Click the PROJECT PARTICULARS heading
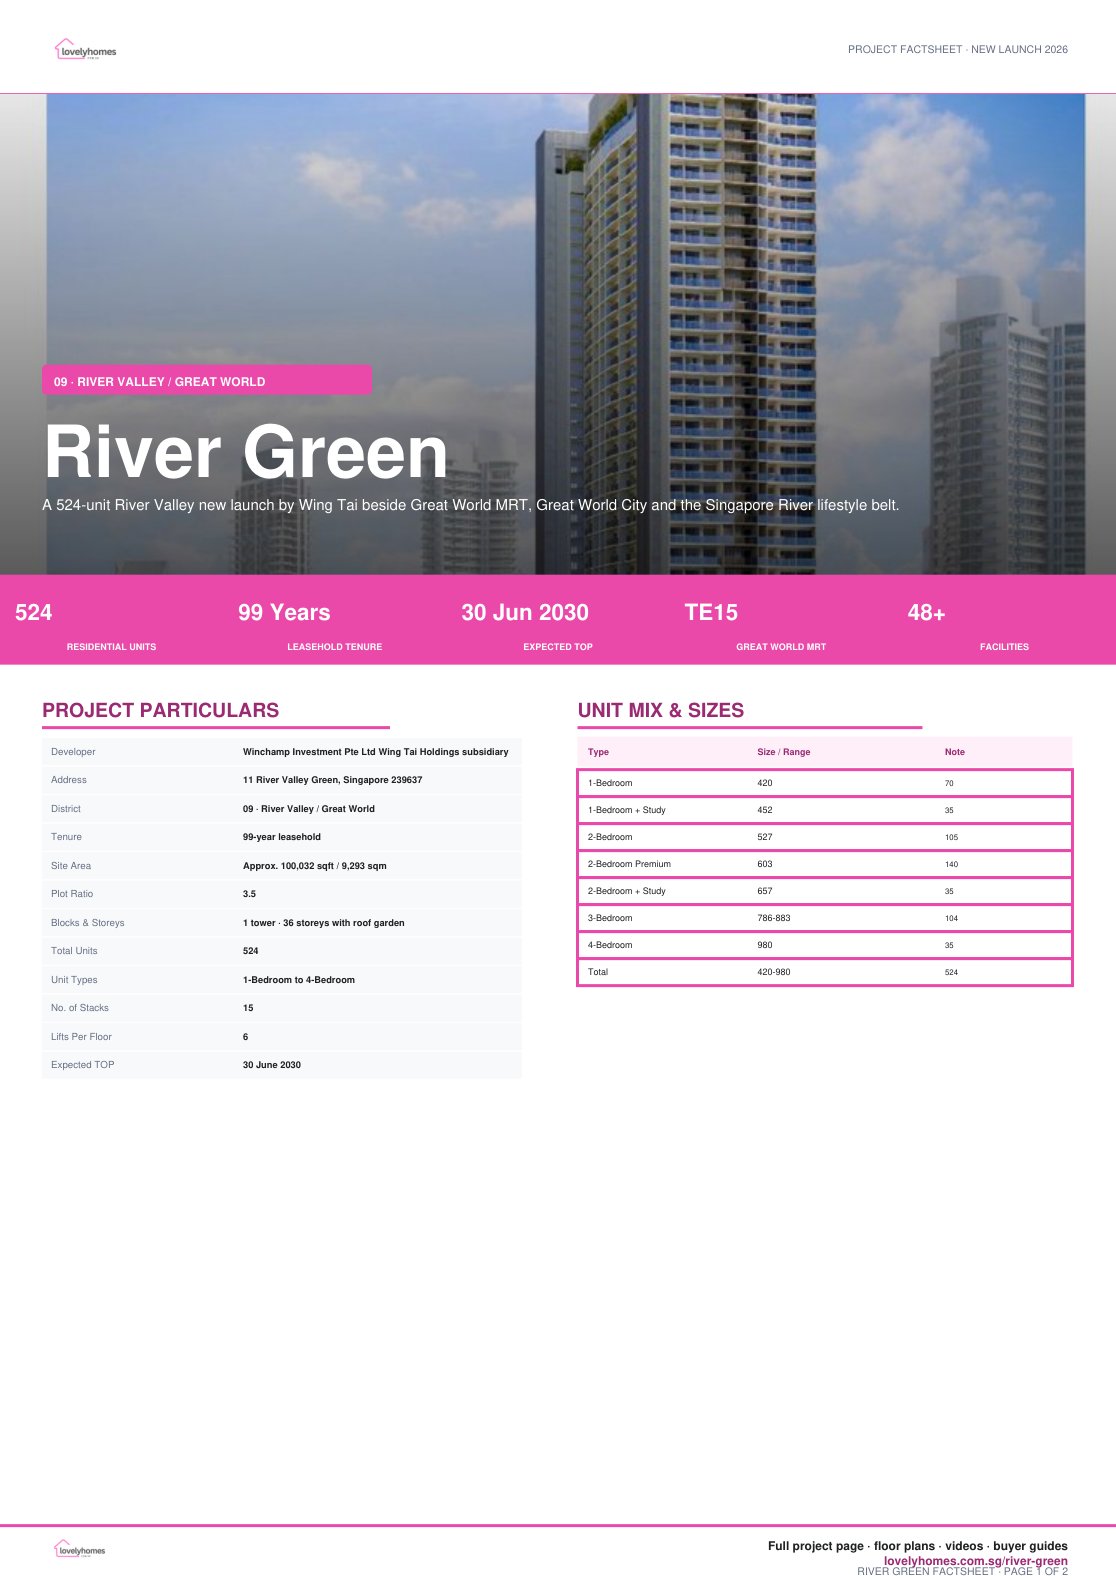 160,710
